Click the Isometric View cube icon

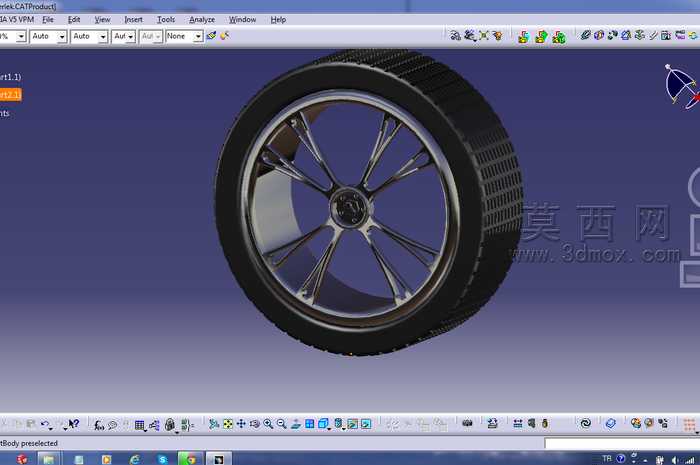(x=323, y=423)
